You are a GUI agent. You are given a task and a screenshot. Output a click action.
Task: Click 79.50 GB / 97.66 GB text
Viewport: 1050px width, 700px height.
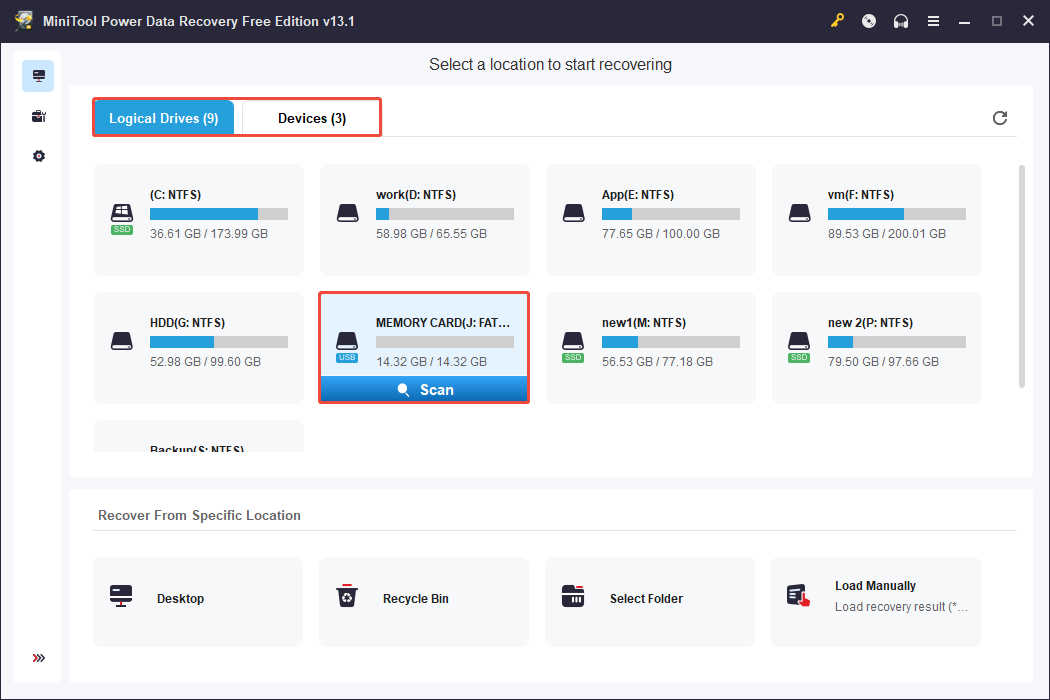883,362
